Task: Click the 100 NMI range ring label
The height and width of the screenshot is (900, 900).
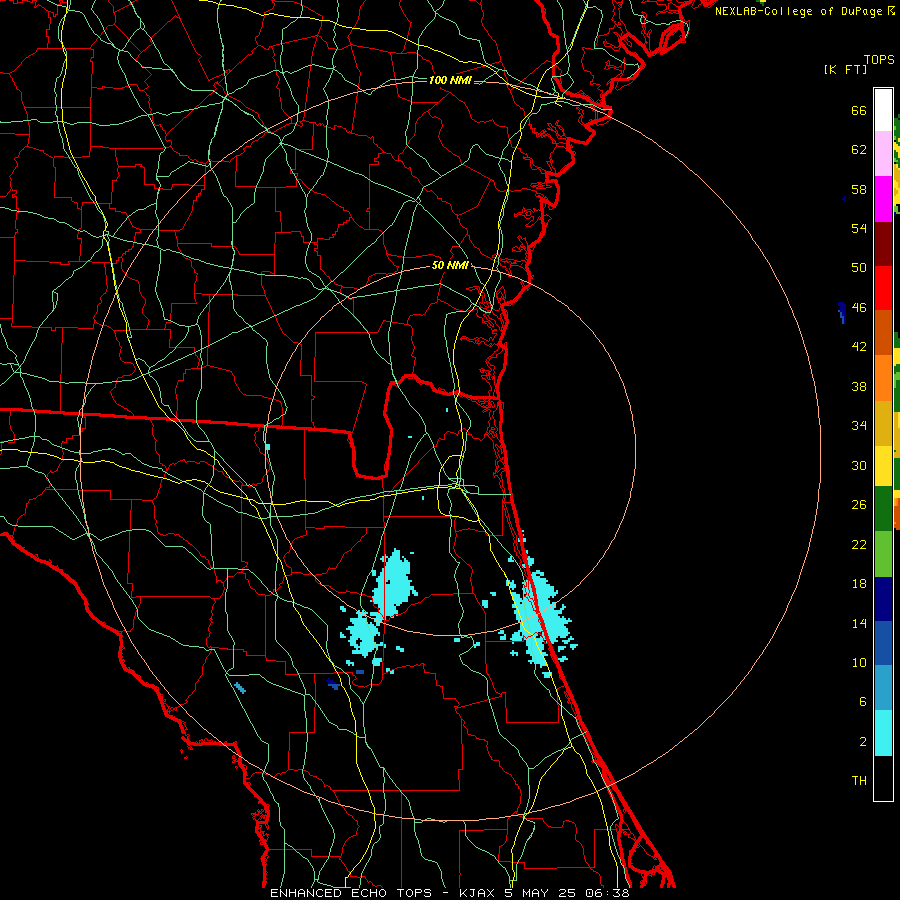Action: point(450,80)
